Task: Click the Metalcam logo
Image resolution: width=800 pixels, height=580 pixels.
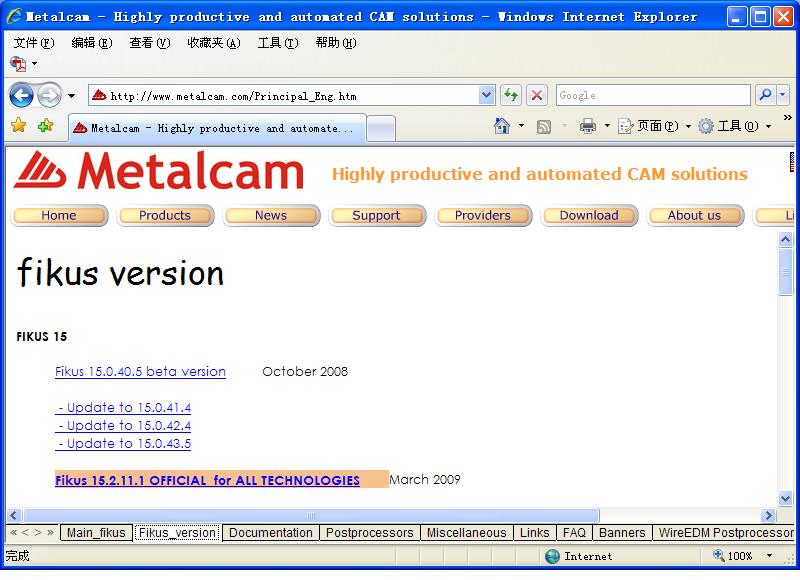Action: click(x=159, y=170)
